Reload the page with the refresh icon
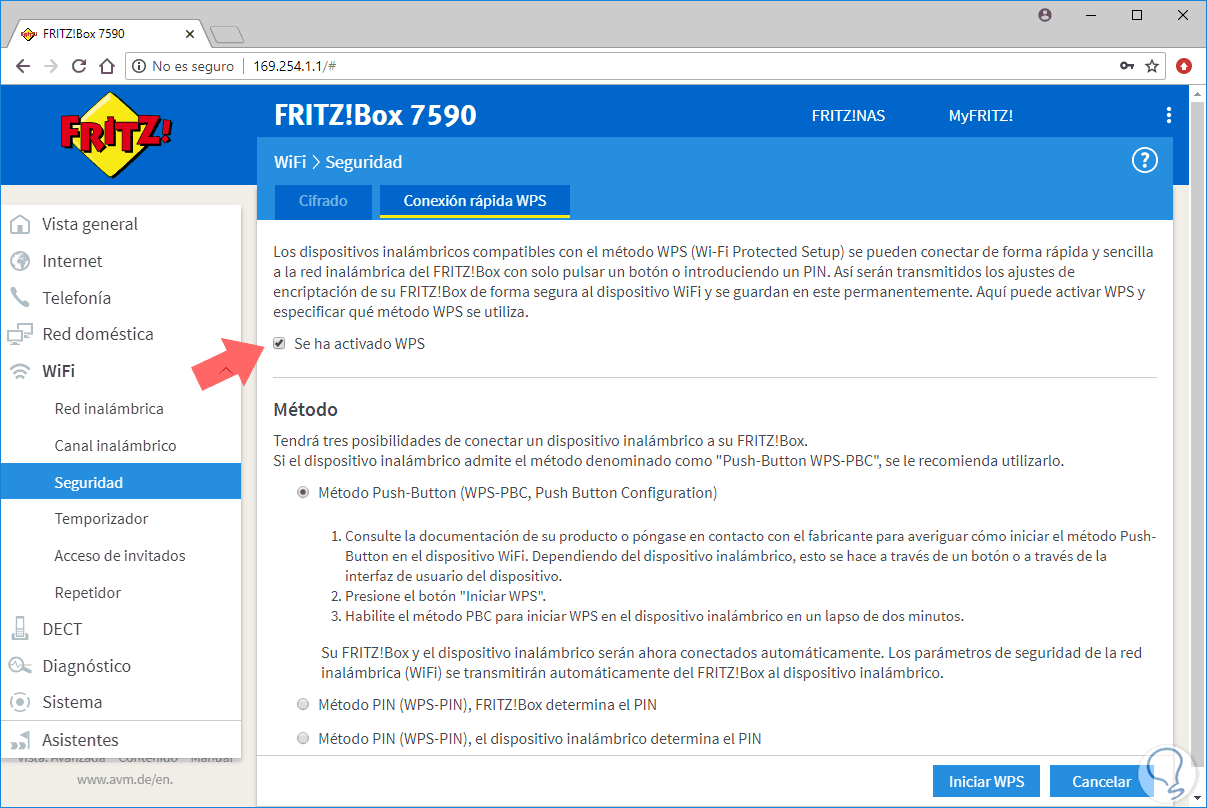Viewport: 1207px width, 808px height. click(79, 66)
